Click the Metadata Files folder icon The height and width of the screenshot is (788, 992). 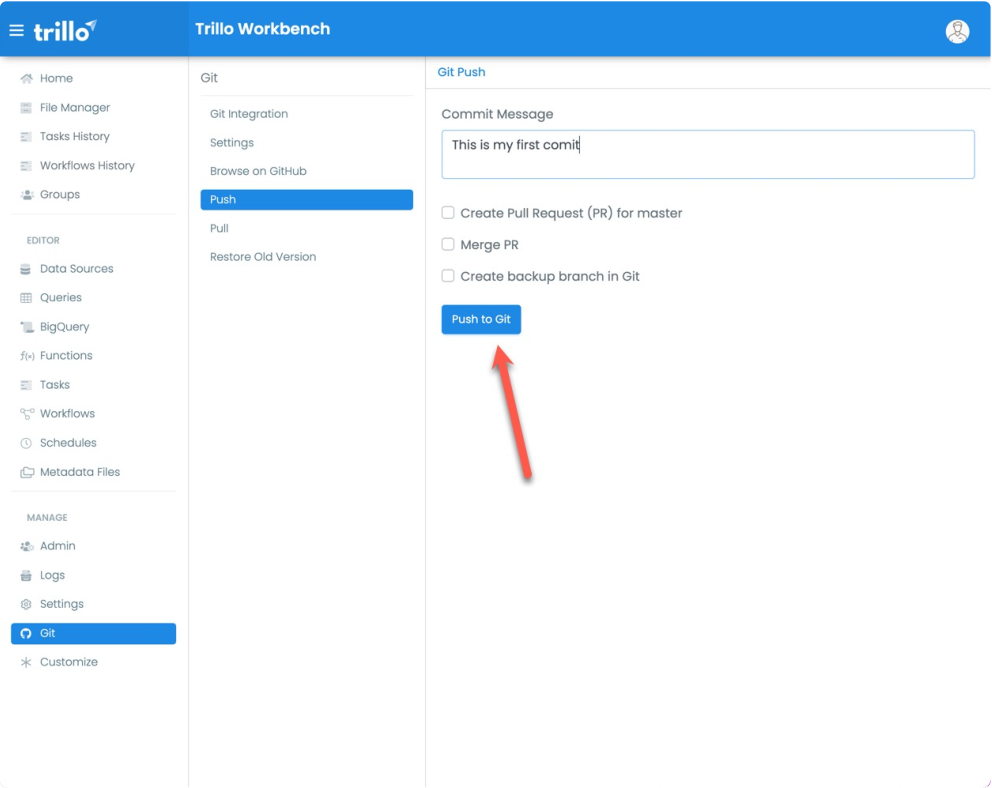[27, 472]
